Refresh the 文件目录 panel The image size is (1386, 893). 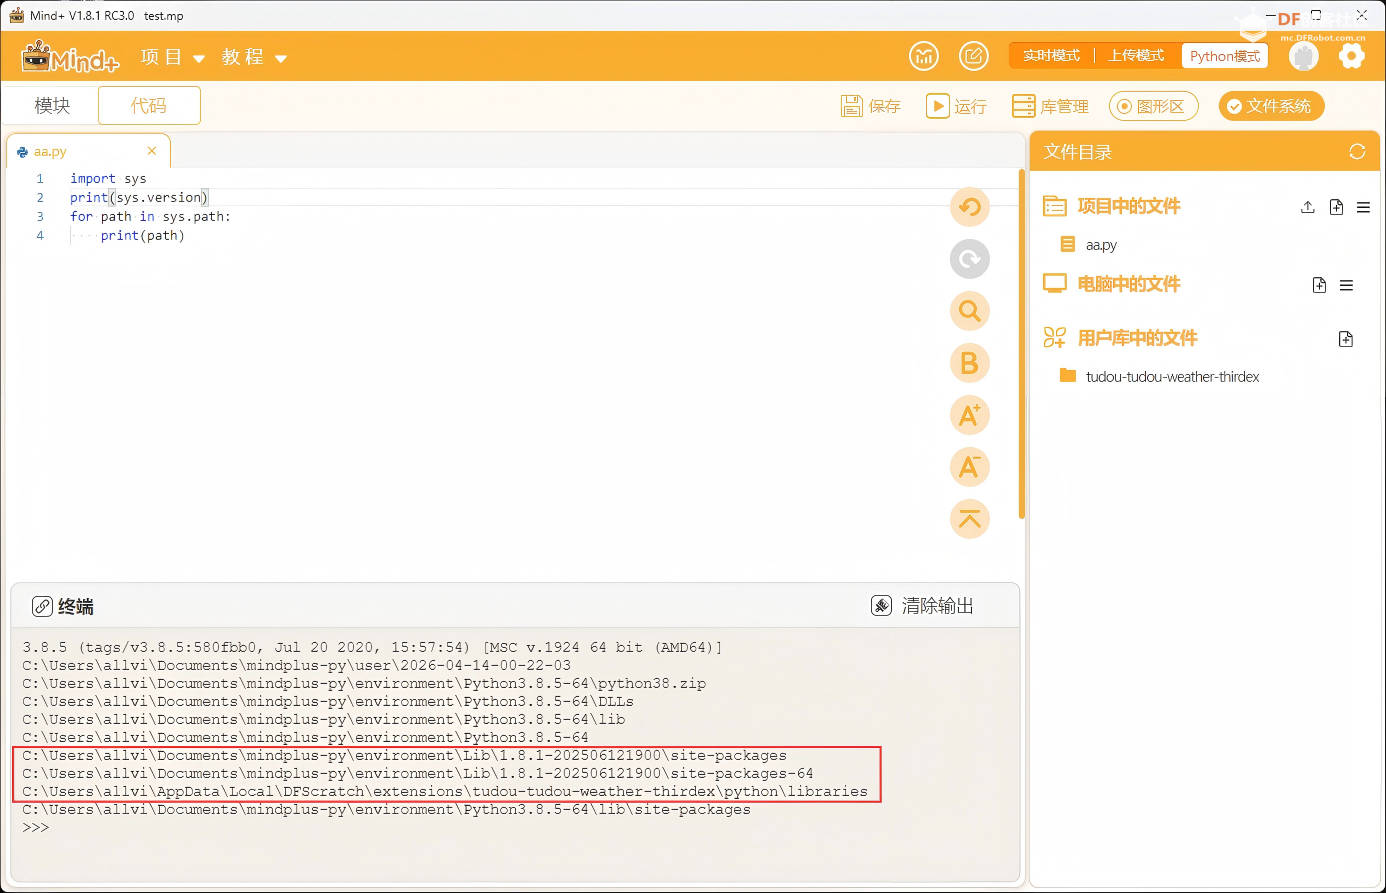[1357, 151]
